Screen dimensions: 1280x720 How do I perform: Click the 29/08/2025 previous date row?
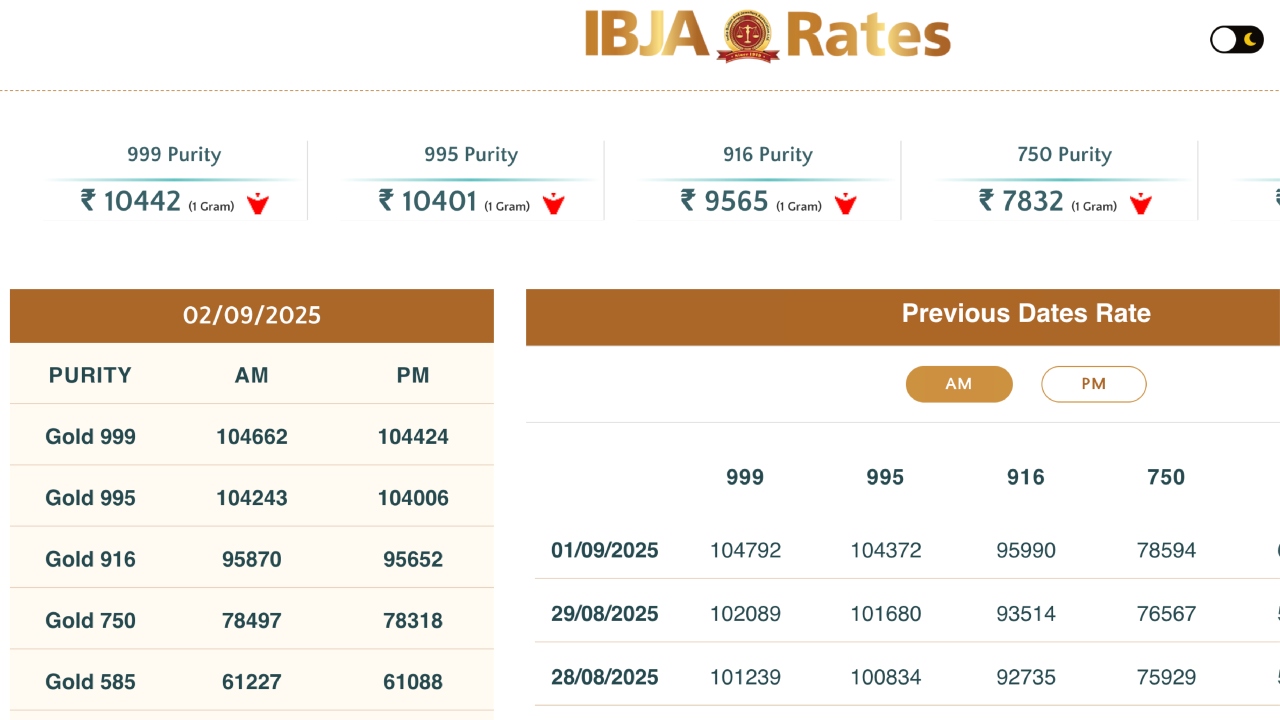(x=605, y=614)
